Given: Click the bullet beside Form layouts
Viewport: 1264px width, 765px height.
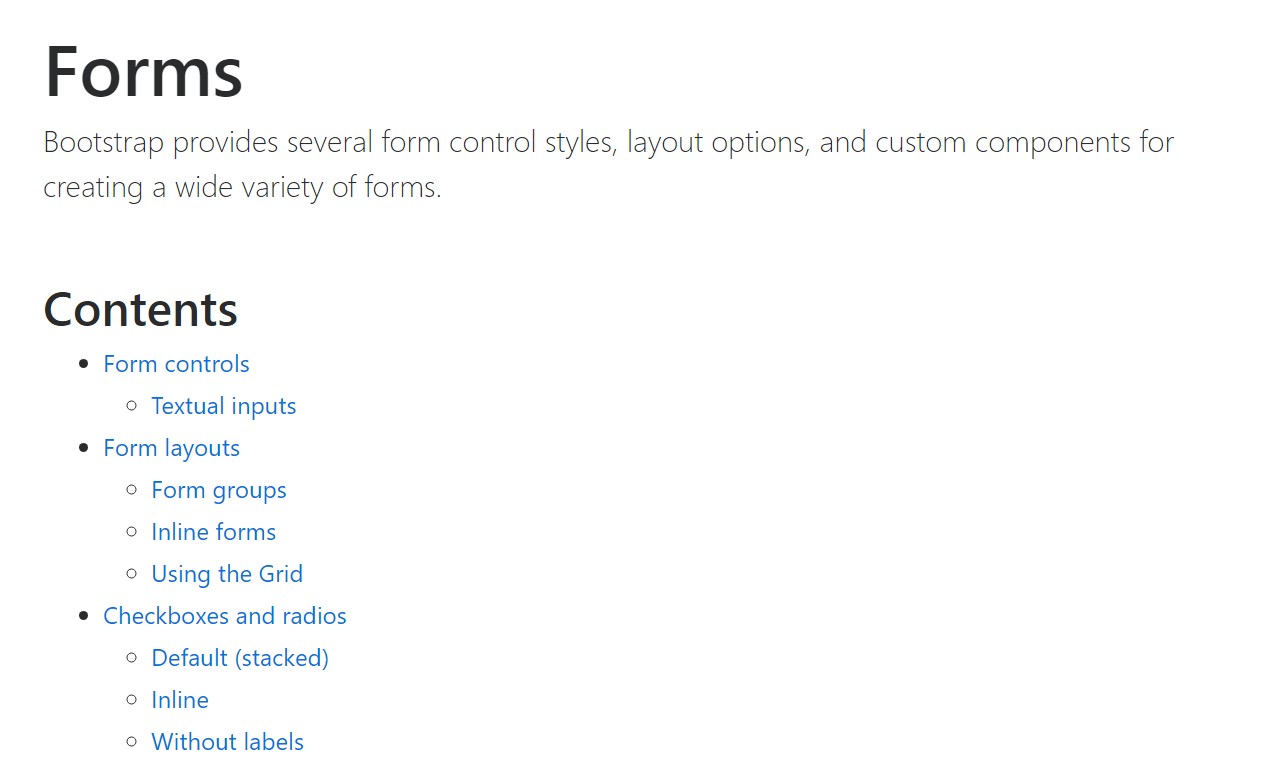Looking at the screenshot, I should coord(84,448).
